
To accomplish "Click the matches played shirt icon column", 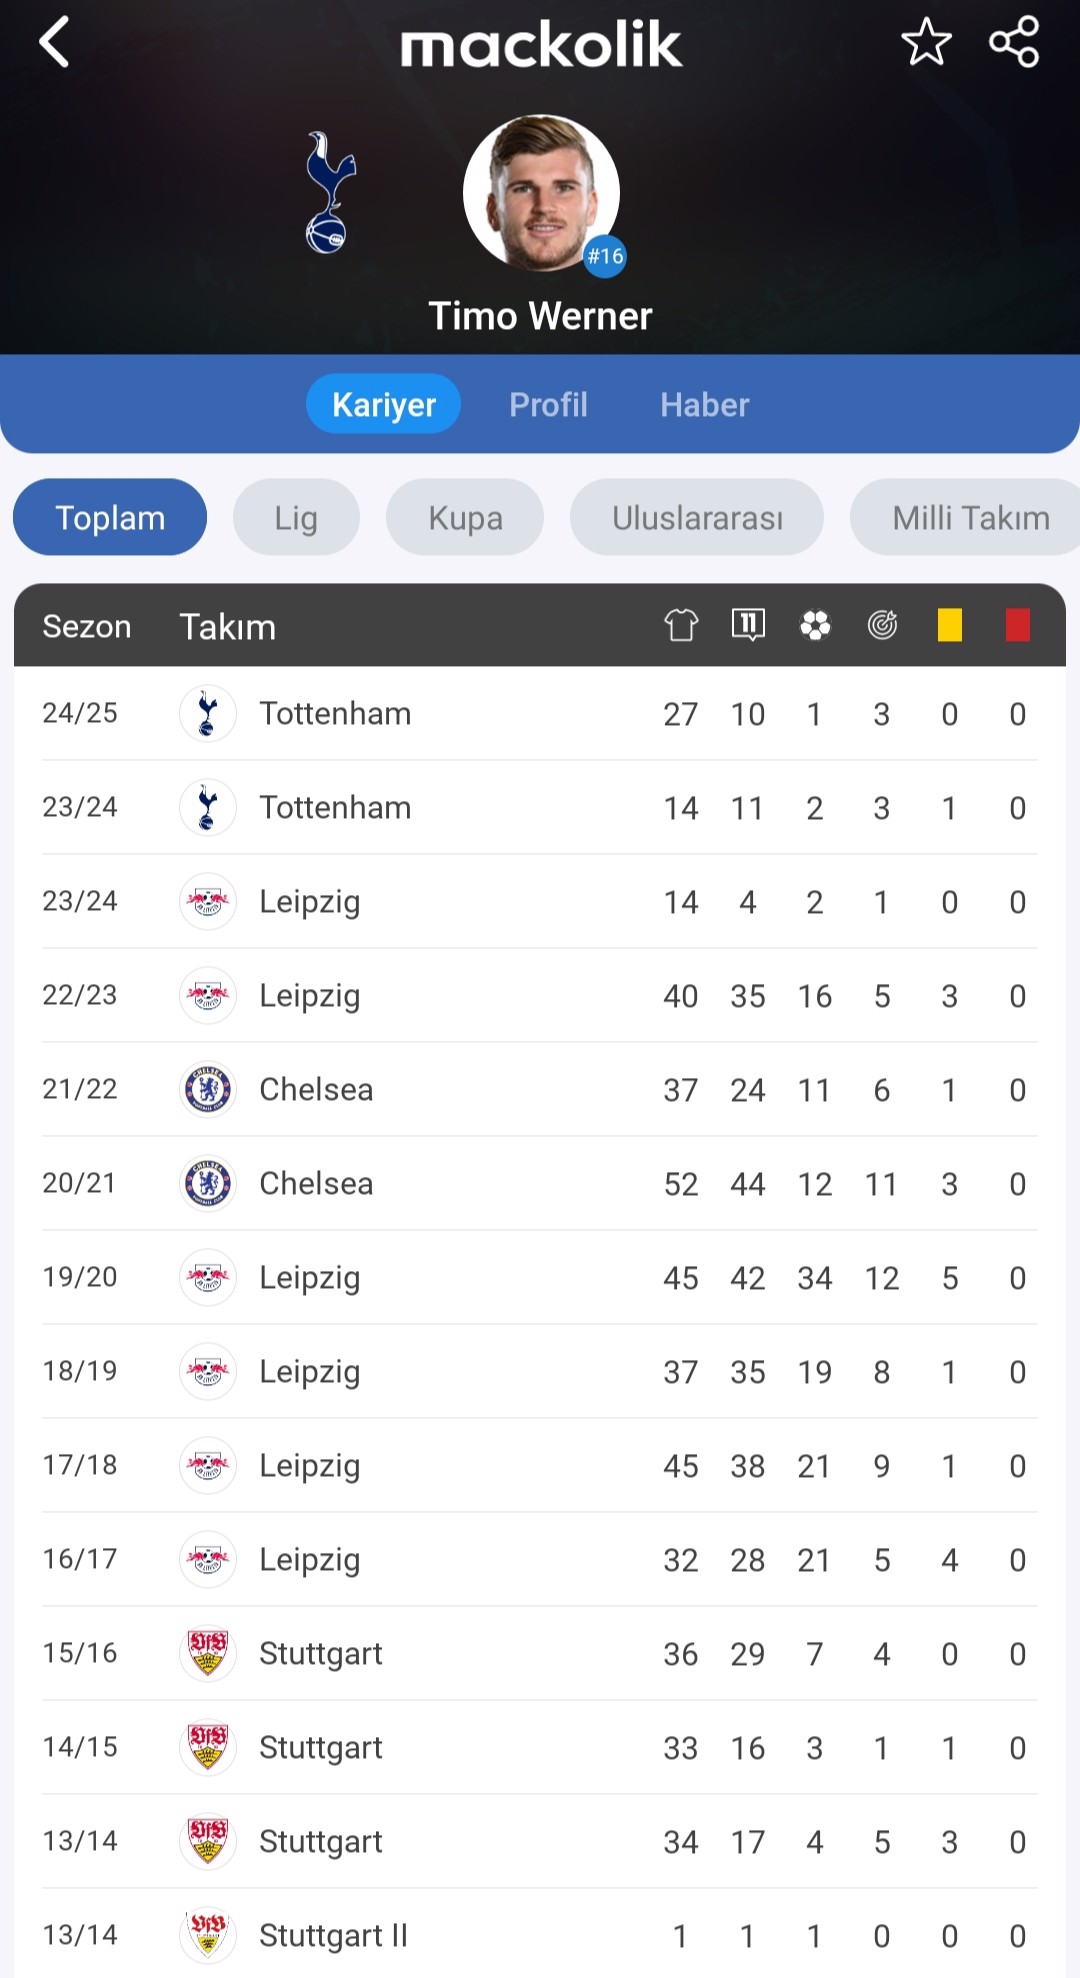I will pyautogui.click(x=681, y=625).
